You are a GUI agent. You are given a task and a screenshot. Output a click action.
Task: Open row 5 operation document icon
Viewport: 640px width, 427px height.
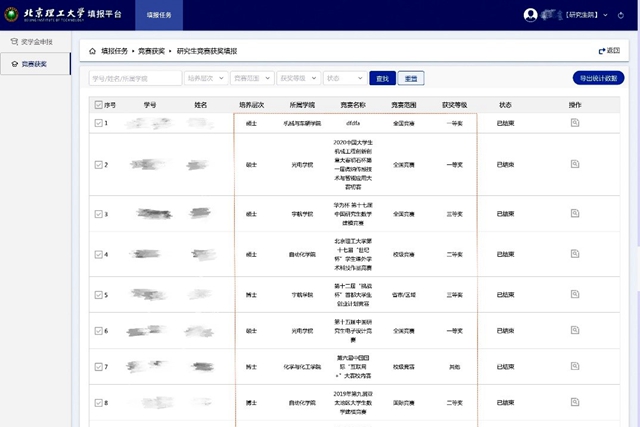coord(575,295)
